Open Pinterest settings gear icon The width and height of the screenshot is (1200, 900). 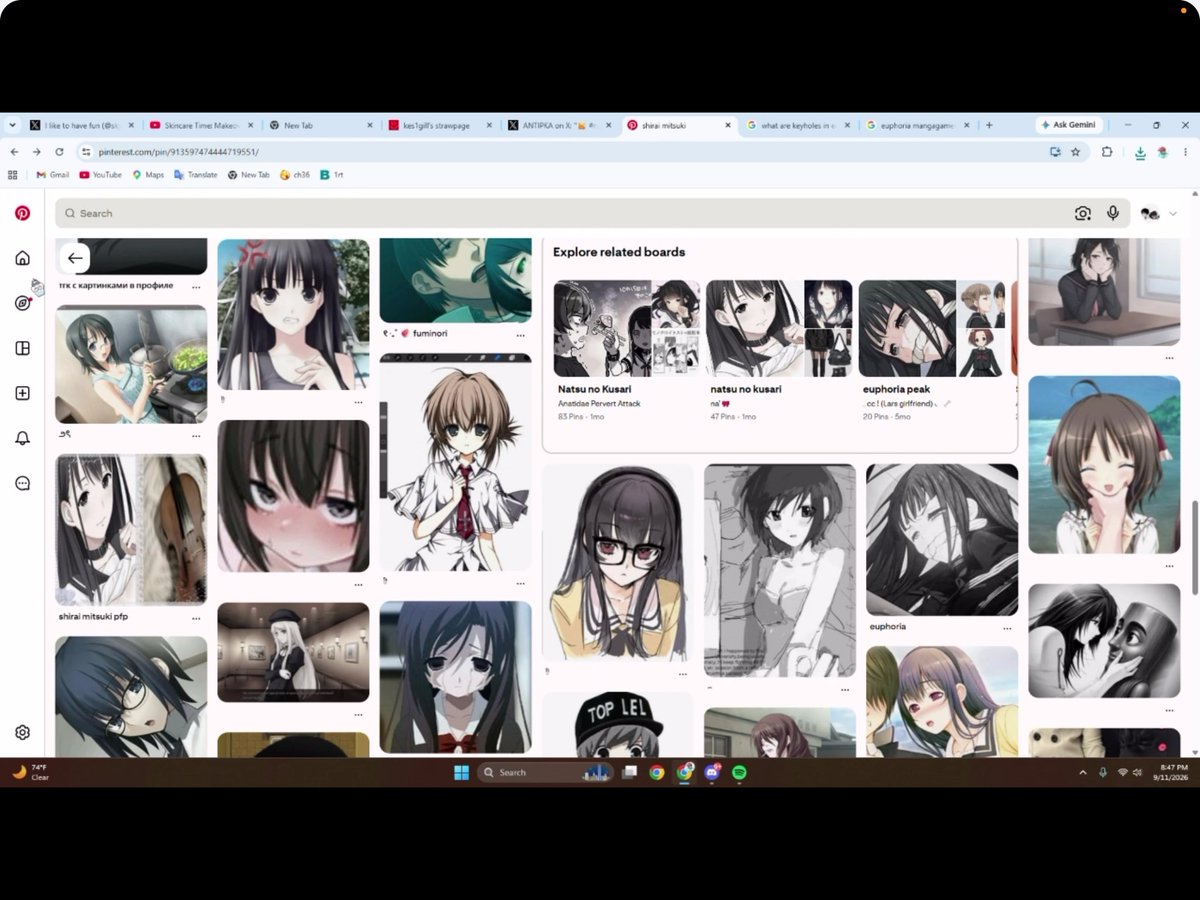[22, 732]
